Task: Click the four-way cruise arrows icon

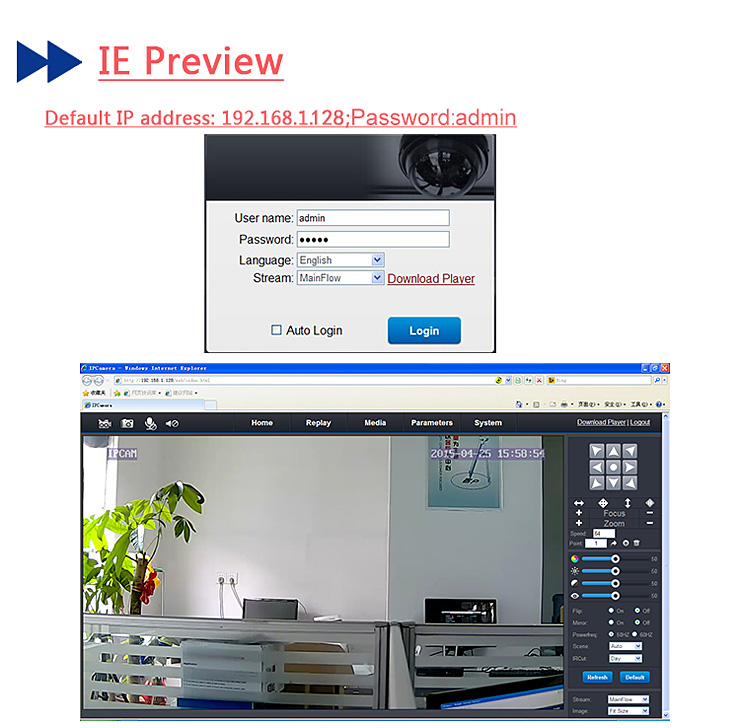Action: click(603, 503)
